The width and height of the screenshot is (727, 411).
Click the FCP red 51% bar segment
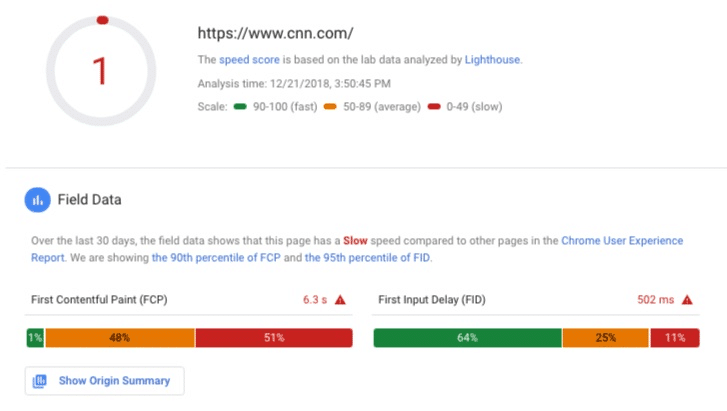click(x=274, y=338)
